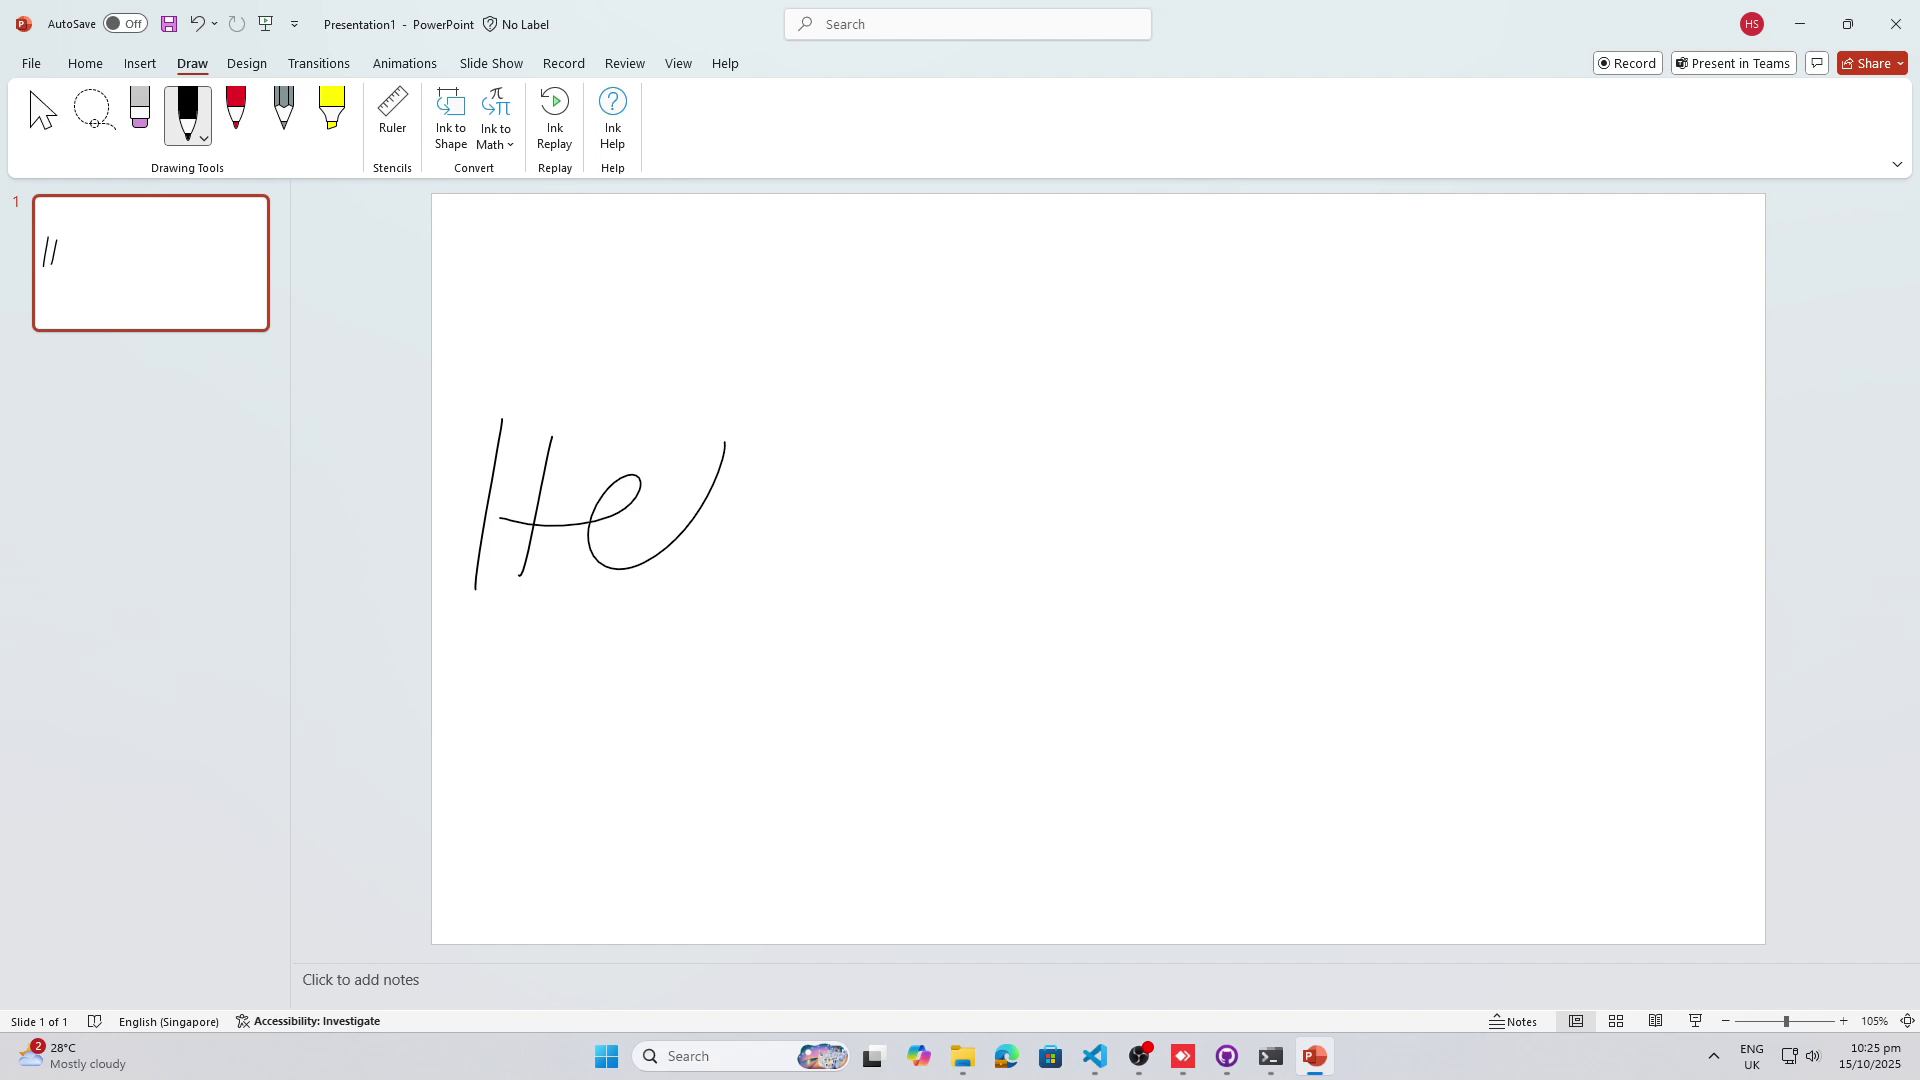Switch to the Insert tab
Image resolution: width=1920 pixels, height=1080 pixels.
click(x=139, y=63)
